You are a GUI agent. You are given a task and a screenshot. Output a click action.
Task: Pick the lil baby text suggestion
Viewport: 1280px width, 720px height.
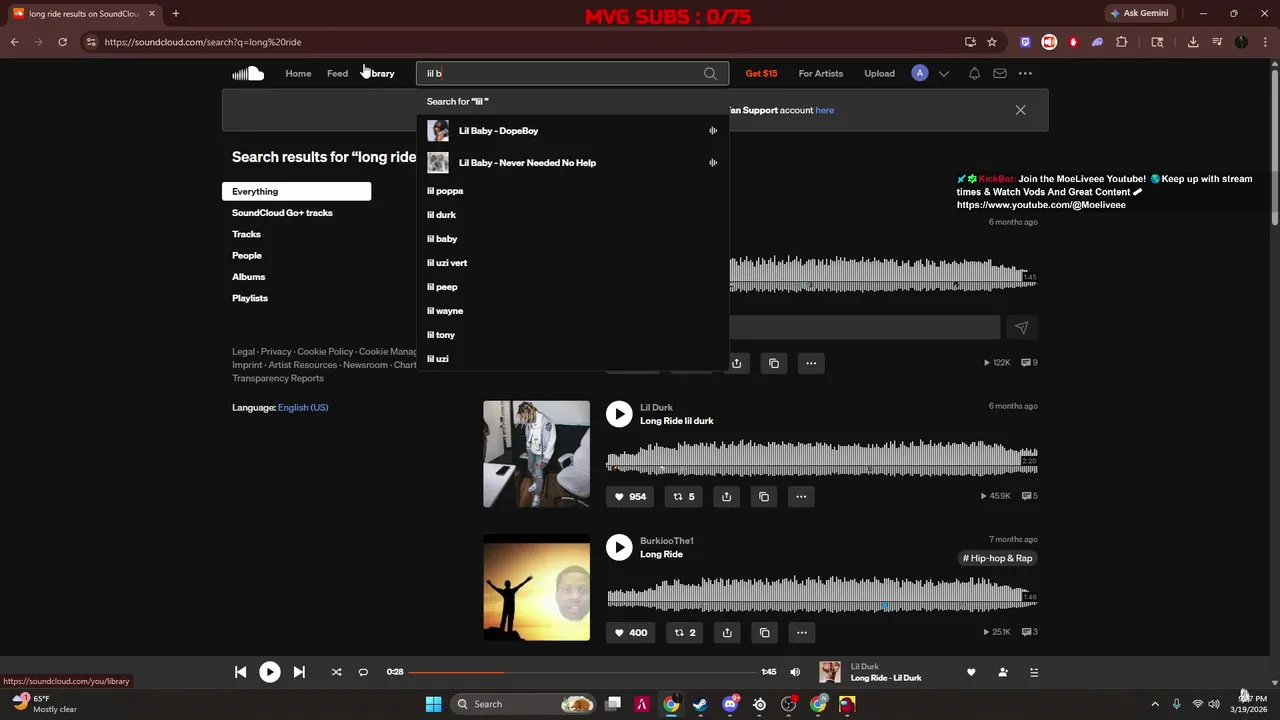pyautogui.click(x=572, y=239)
